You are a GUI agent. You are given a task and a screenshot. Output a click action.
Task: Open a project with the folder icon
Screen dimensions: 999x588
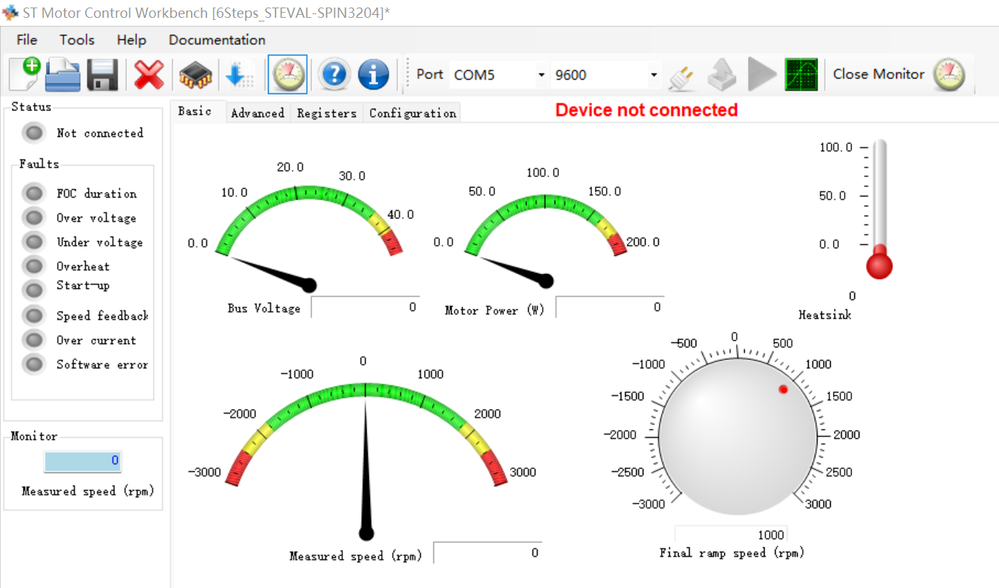click(x=63, y=75)
